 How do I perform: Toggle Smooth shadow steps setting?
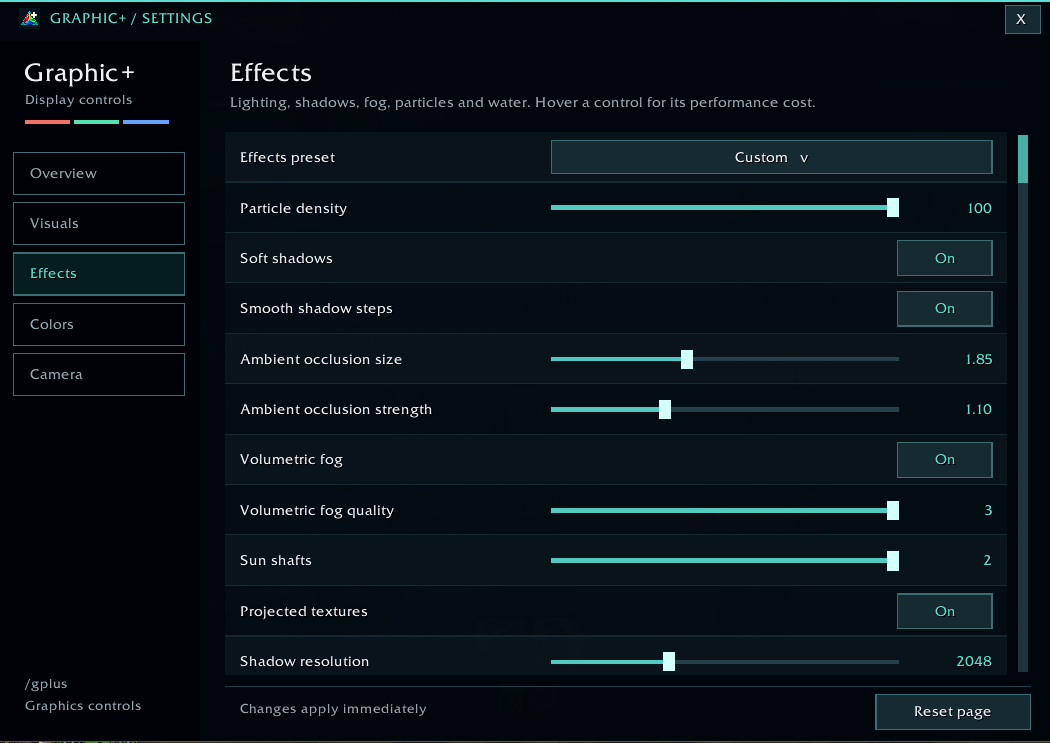pyautogui.click(x=944, y=309)
